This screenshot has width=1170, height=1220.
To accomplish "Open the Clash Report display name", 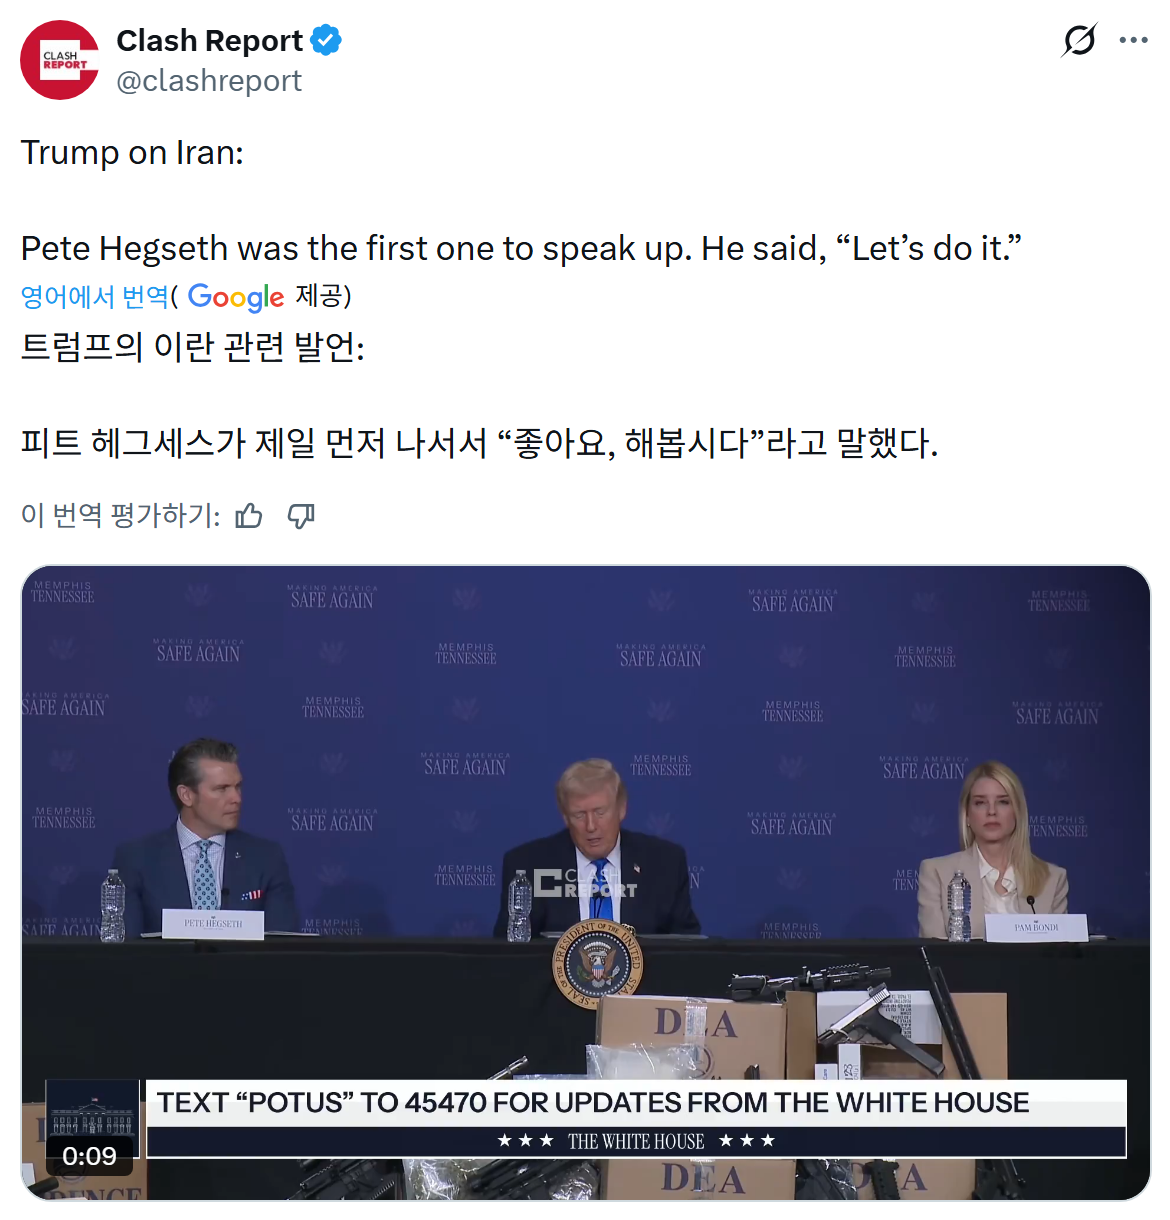I will coord(209,40).
